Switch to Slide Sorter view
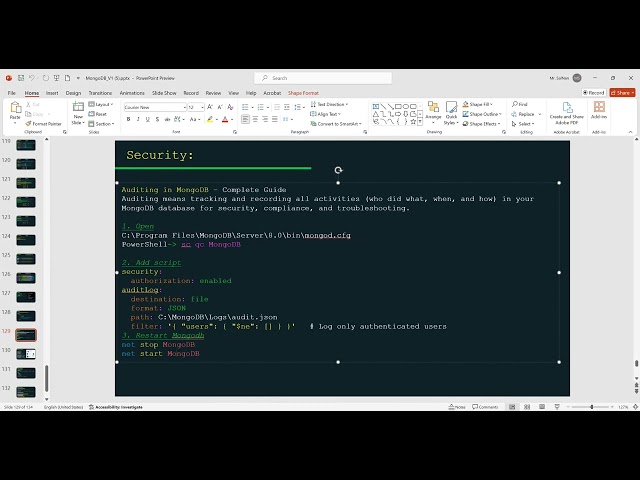 click(x=527, y=407)
